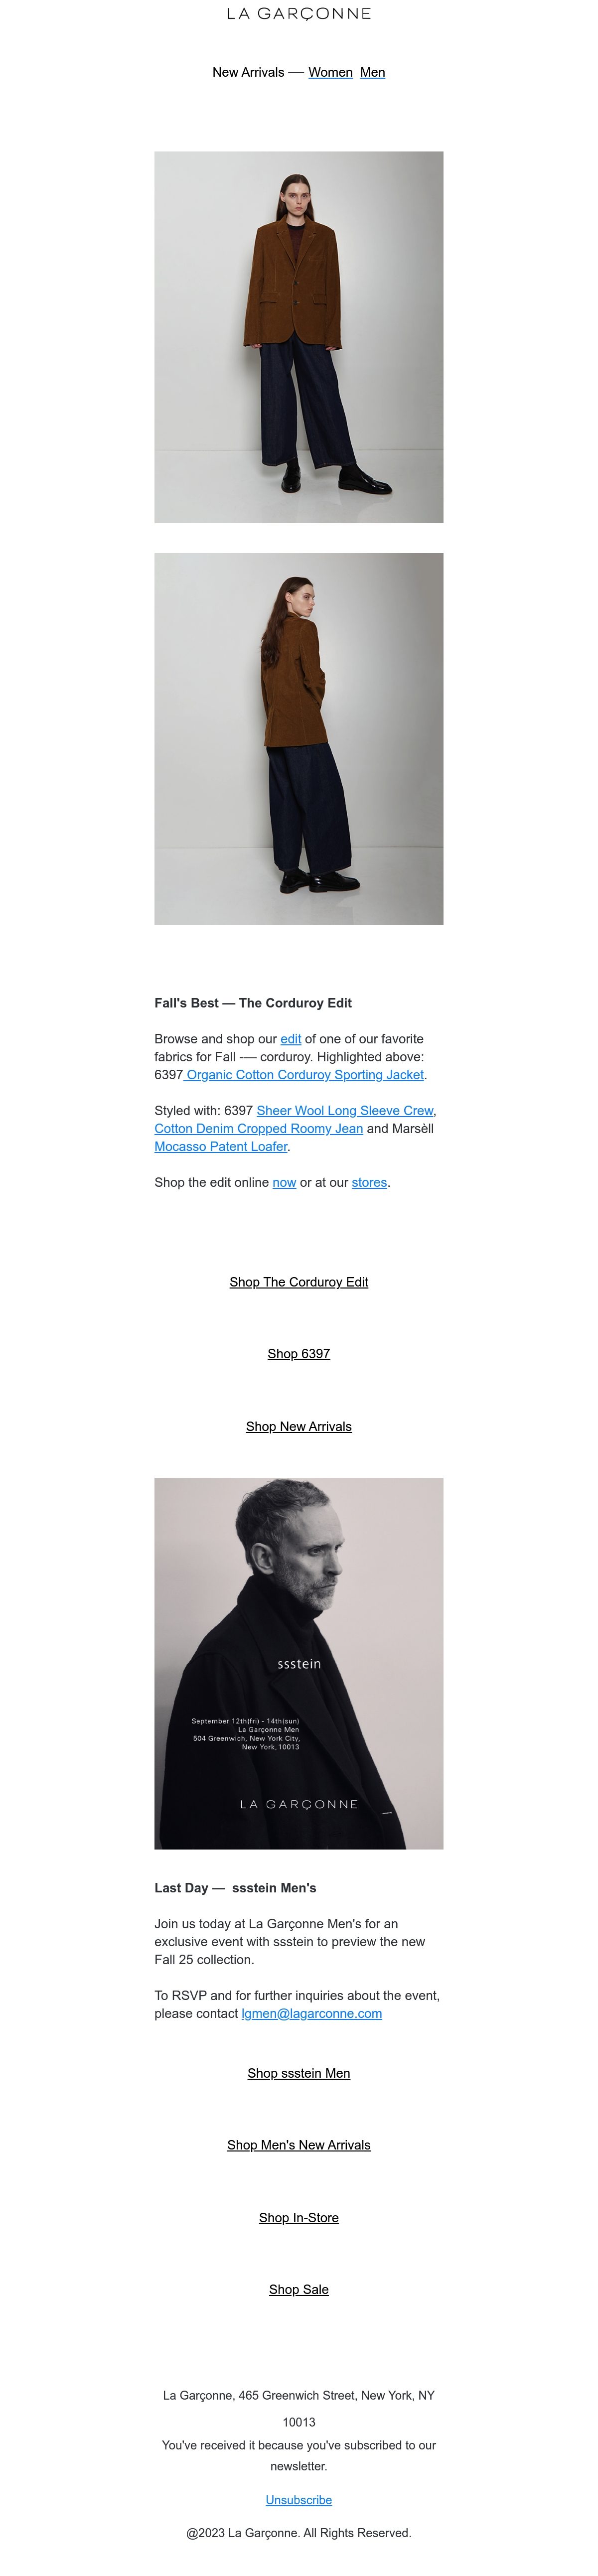The image size is (598, 2576).
Task: Select Shop 6397
Action: [298, 1354]
